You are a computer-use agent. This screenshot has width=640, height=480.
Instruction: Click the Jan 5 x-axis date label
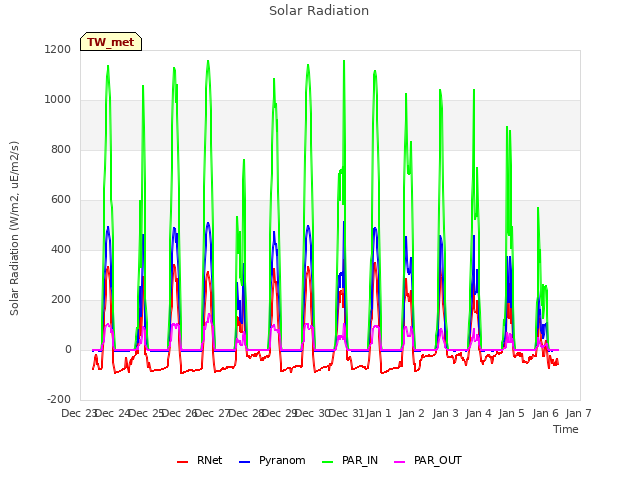pyautogui.click(x=512, y=413)
